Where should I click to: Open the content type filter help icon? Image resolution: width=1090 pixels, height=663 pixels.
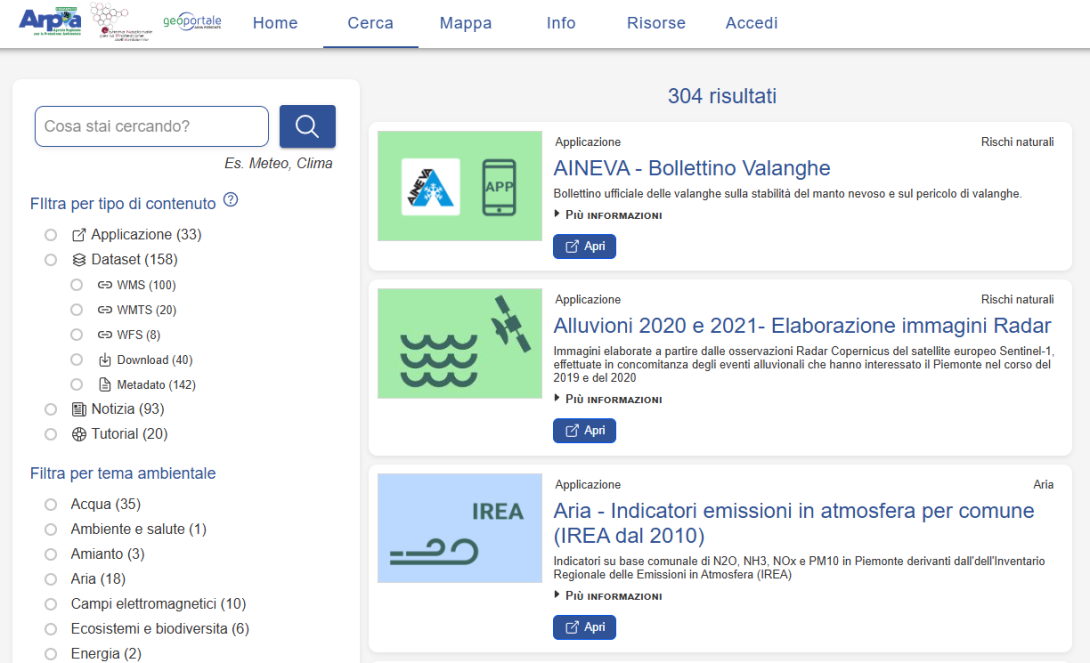[231, 200]
